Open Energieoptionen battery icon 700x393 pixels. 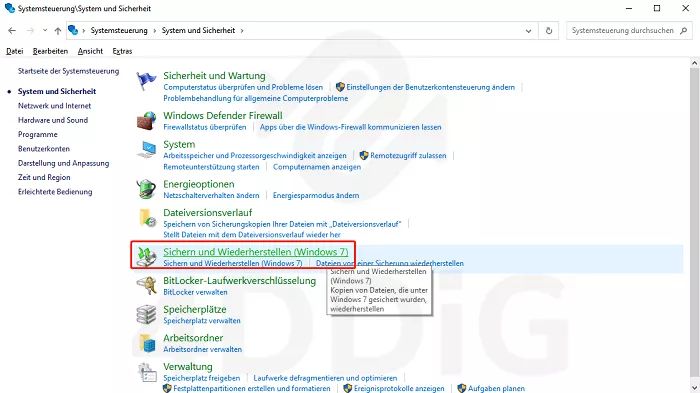point(146,189)
